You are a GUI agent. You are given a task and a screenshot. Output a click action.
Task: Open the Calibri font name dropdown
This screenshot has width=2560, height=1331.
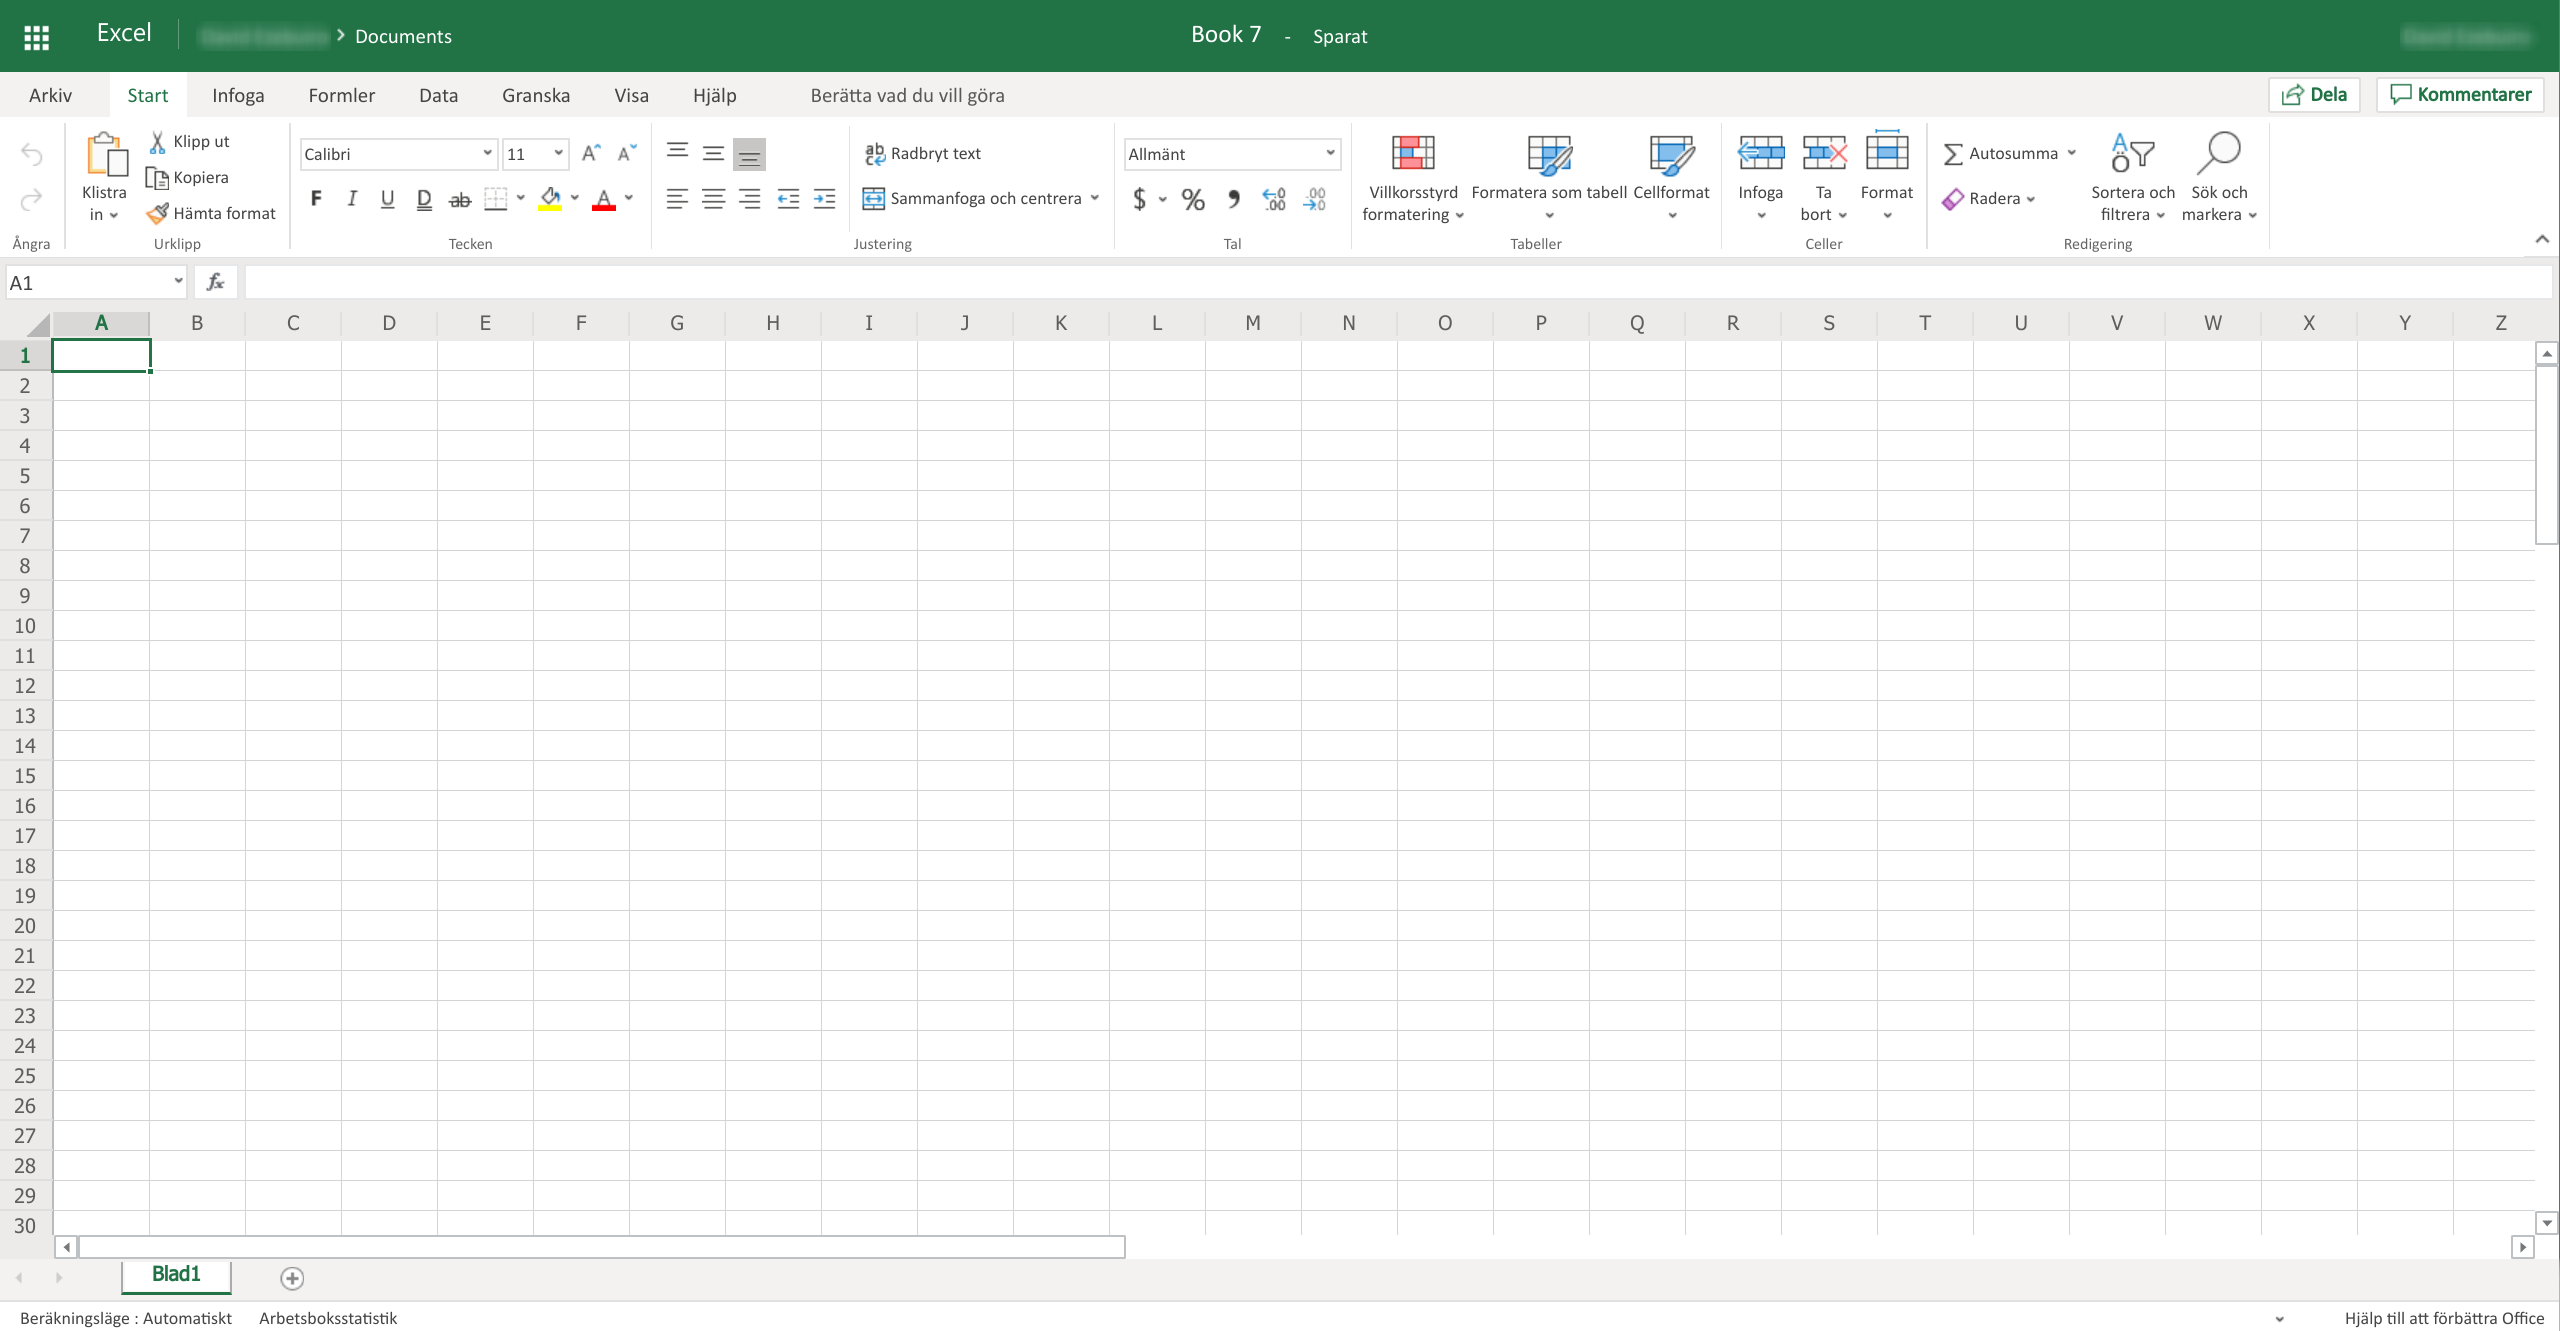tap(487, 153)
